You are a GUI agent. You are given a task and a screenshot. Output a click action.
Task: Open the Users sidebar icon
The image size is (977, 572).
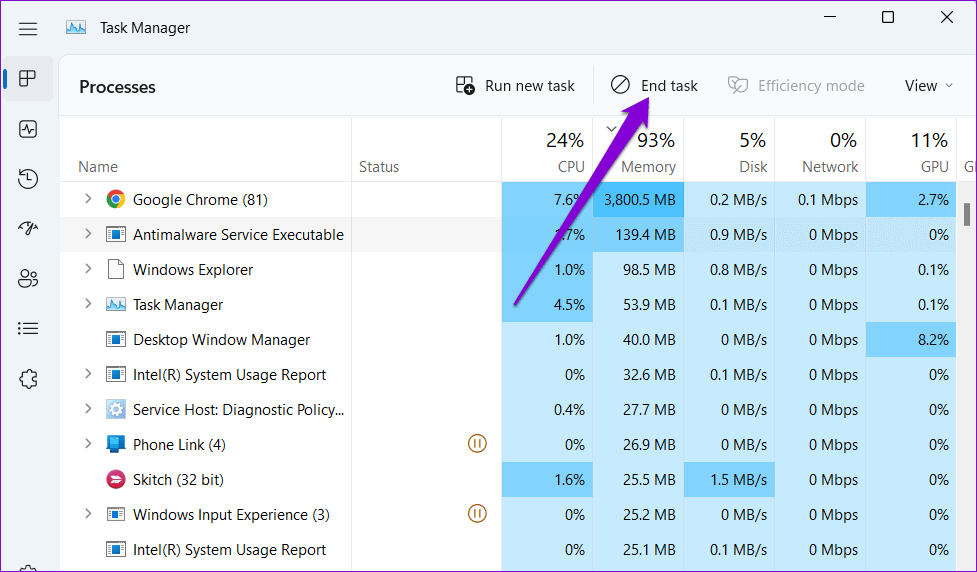28,279
